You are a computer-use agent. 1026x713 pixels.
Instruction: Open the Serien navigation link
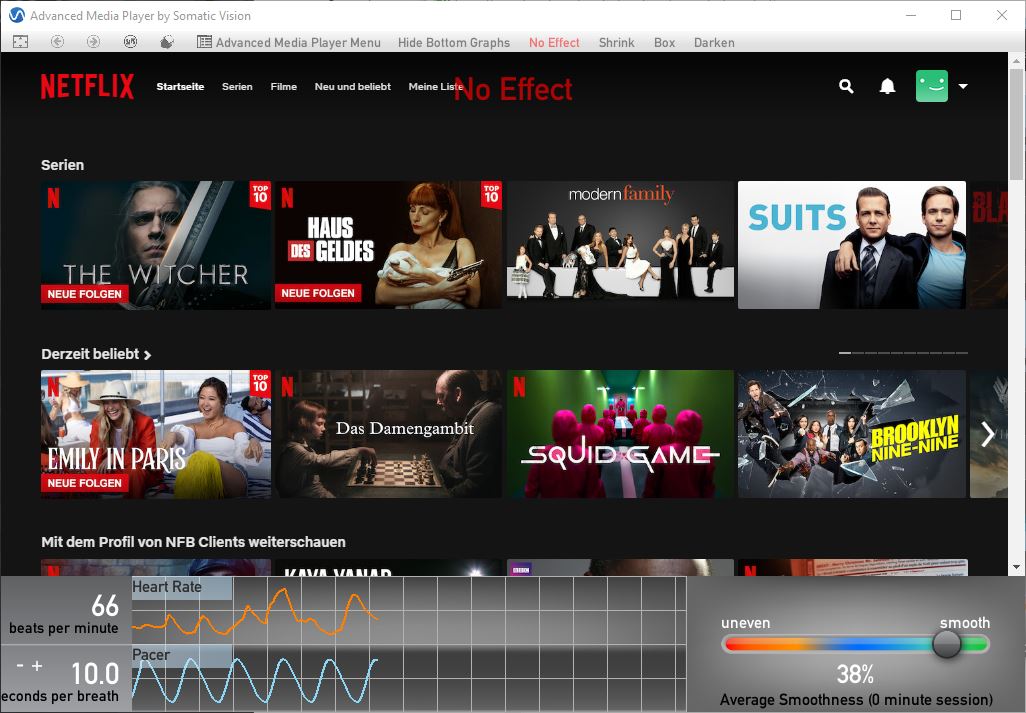(x=237, y=86)
